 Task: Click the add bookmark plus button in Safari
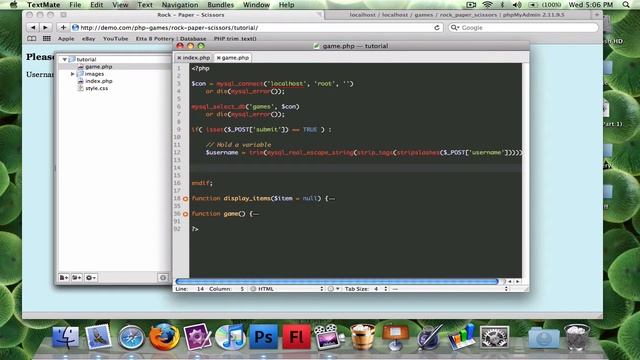click(x=63, y=27)
